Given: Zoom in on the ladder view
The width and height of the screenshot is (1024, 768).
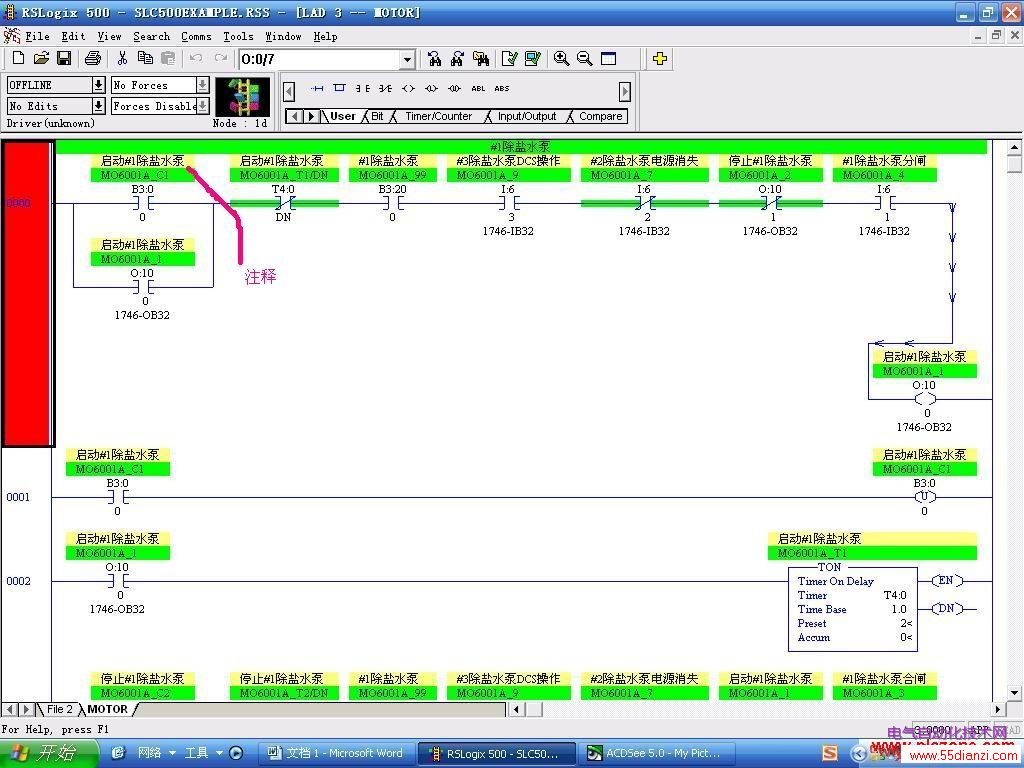Looking at the screenshot, I should point(561,59).
